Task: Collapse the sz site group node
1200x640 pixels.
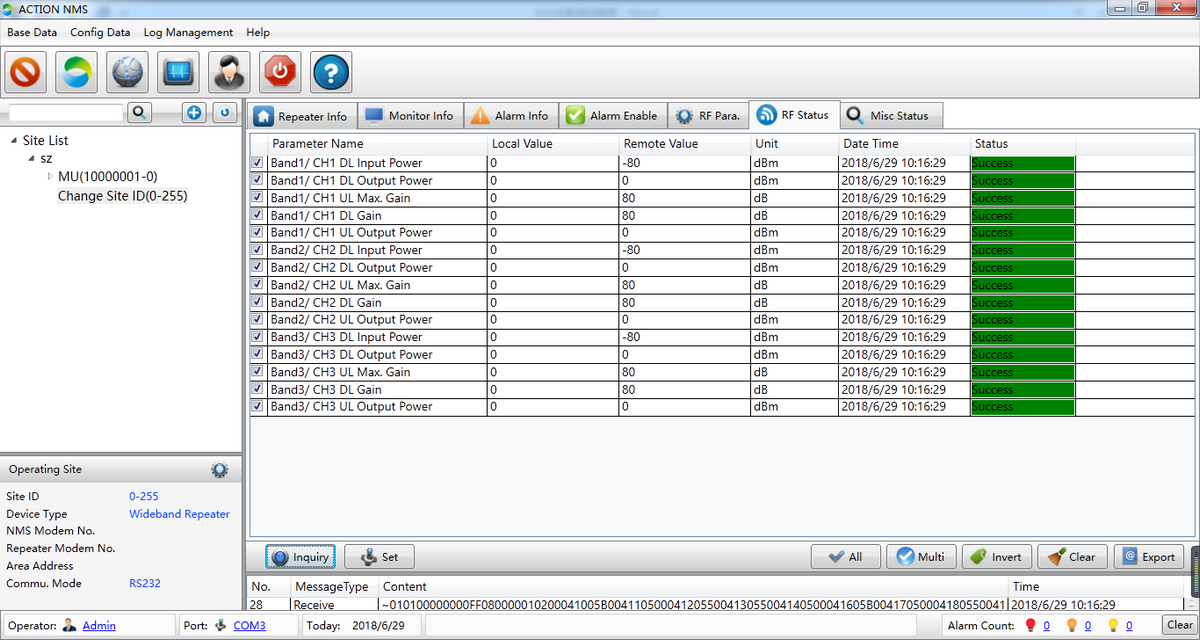Action: pos(32,159)
